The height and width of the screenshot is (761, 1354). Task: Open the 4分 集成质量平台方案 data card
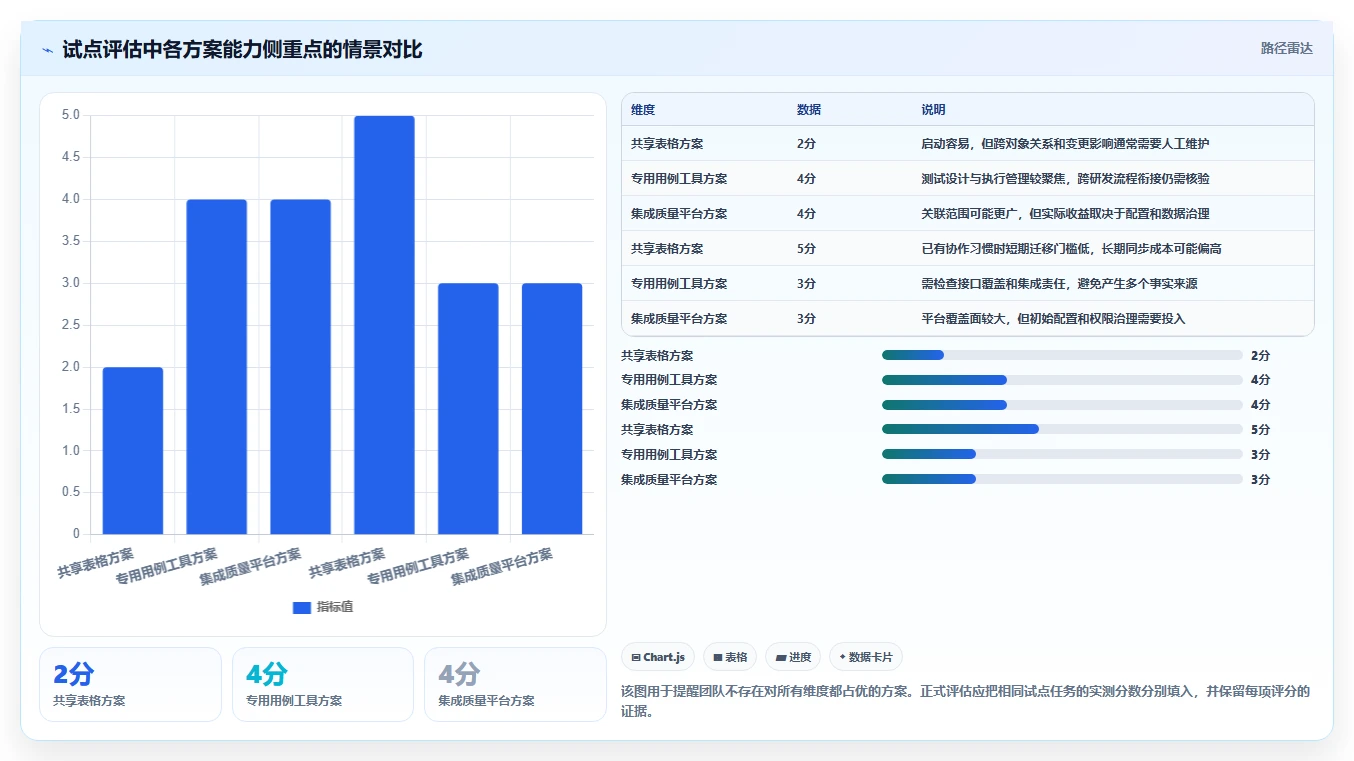tap(515, 684)
